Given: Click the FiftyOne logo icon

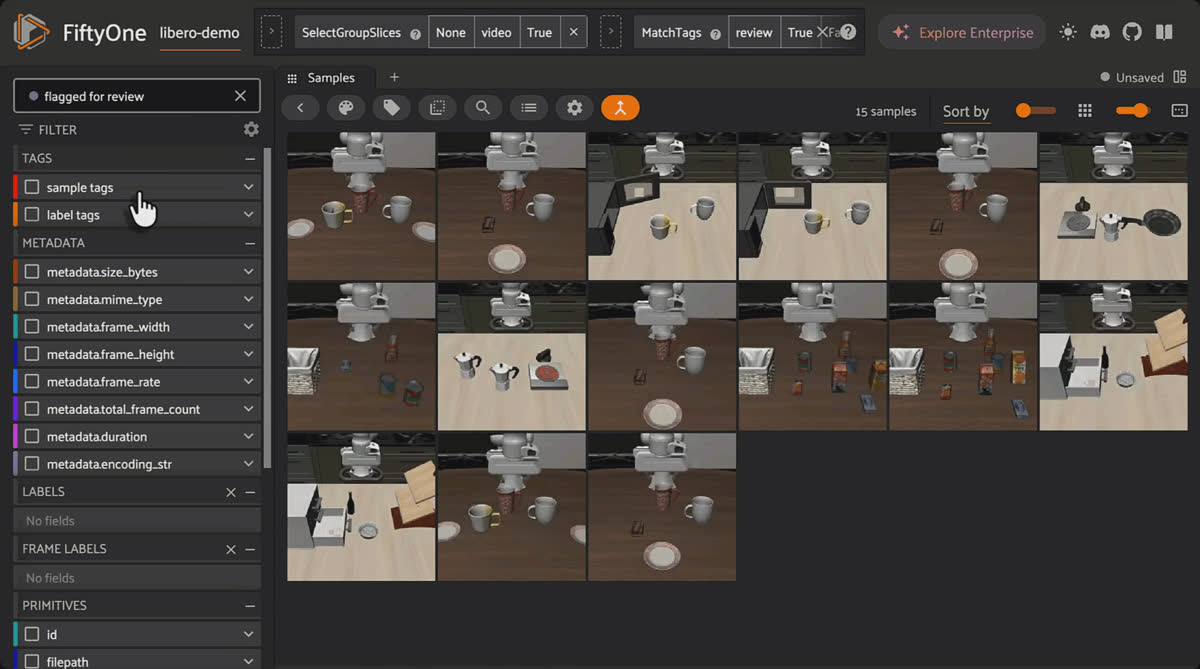Looking at the screenshot, I should pyautogui.click(x=31, y=32).
